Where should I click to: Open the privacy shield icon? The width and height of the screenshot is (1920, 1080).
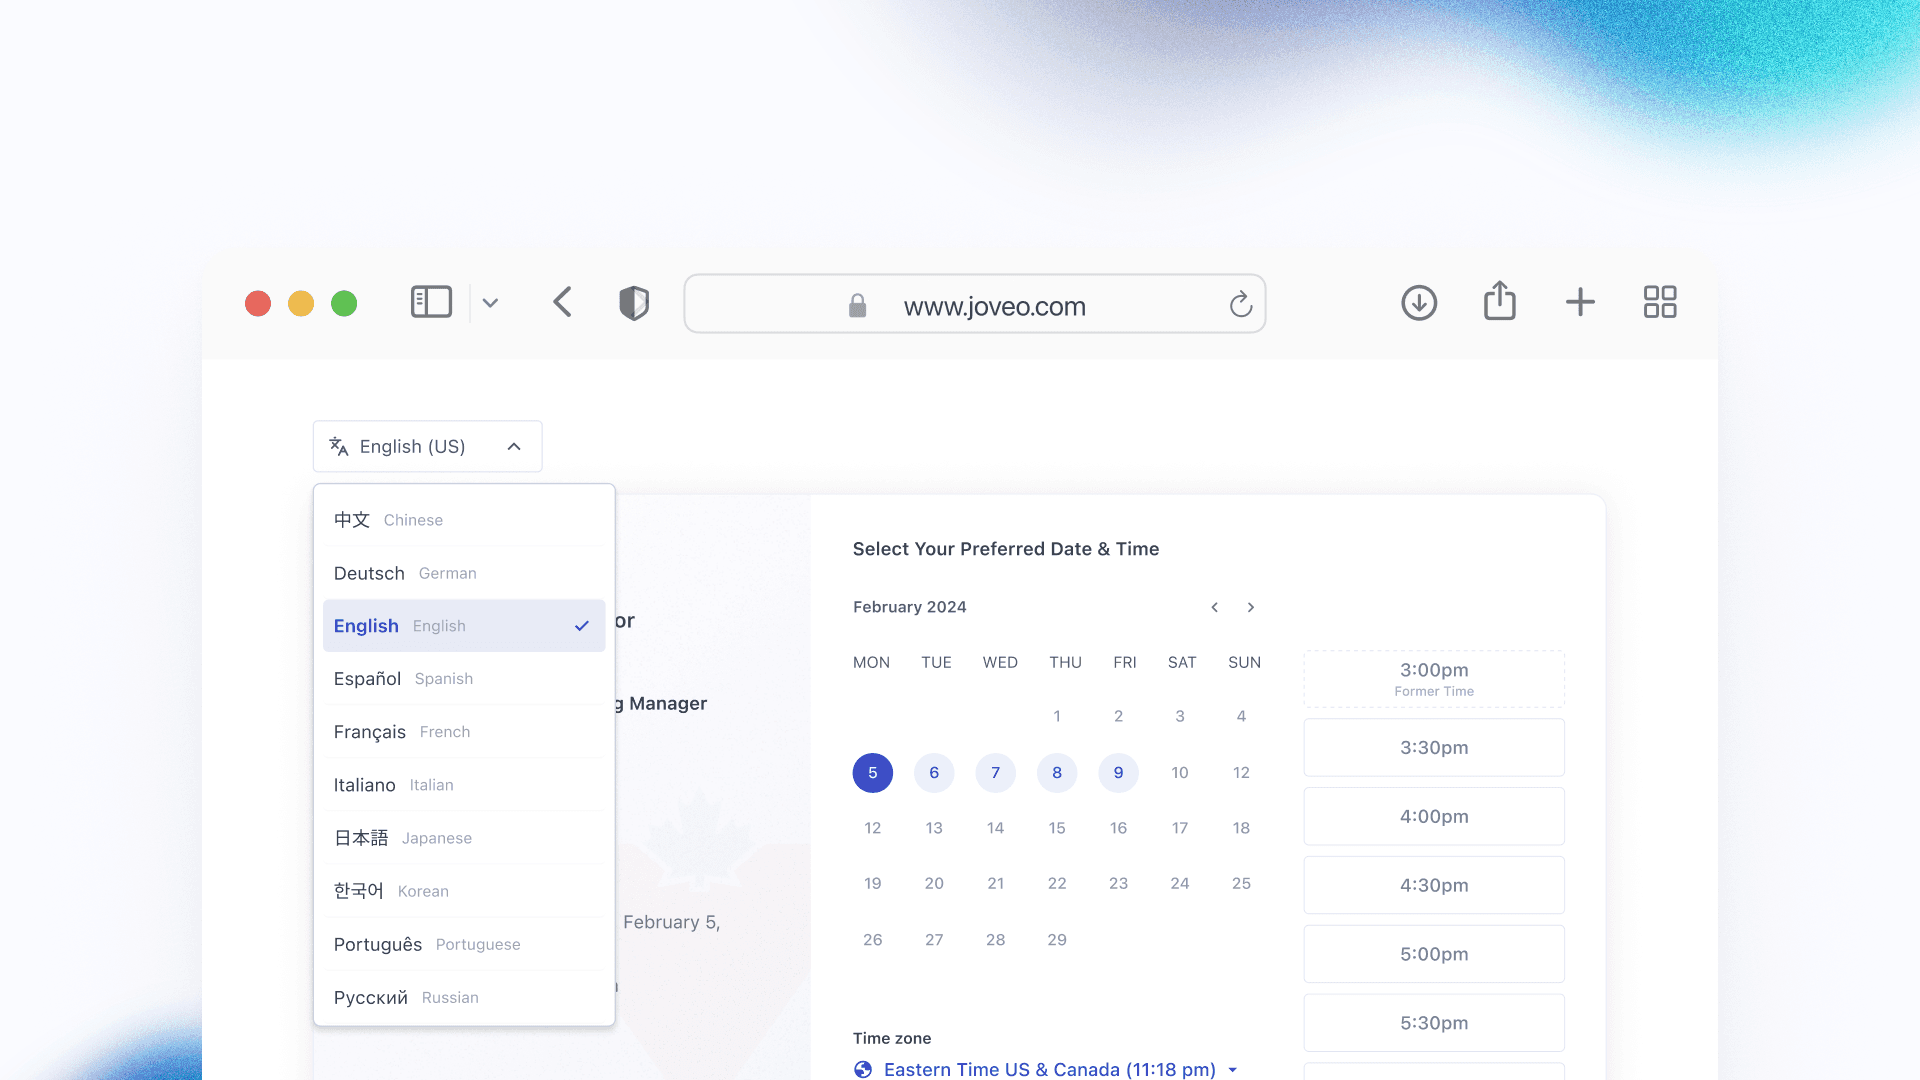tap(634, 302)
